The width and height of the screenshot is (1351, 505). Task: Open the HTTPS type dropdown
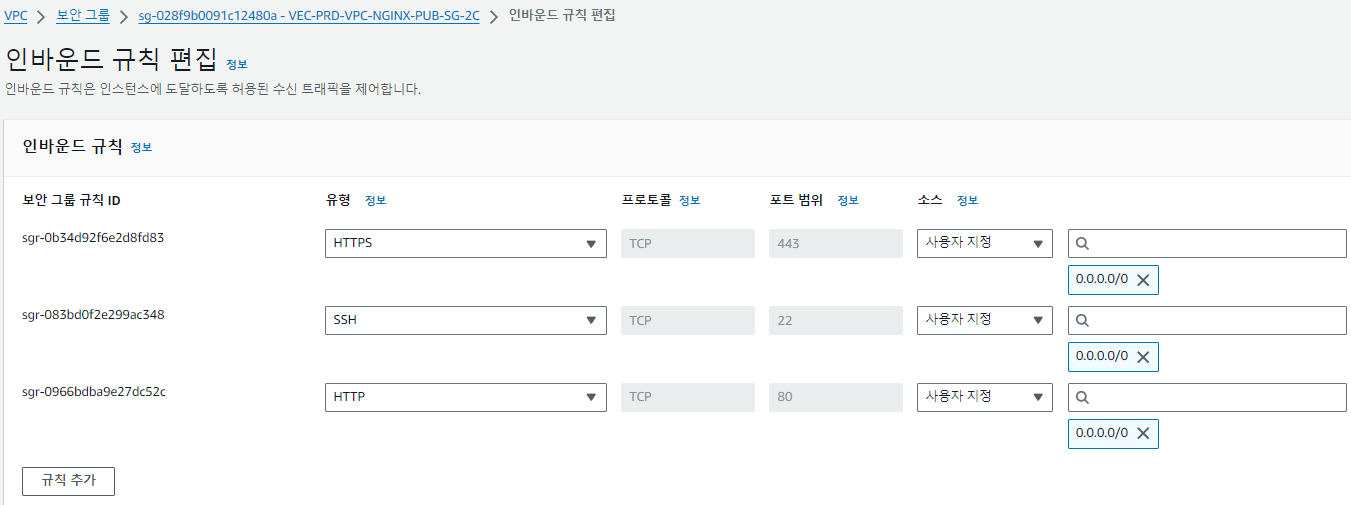pyautogui.click(x=465, y=243)
